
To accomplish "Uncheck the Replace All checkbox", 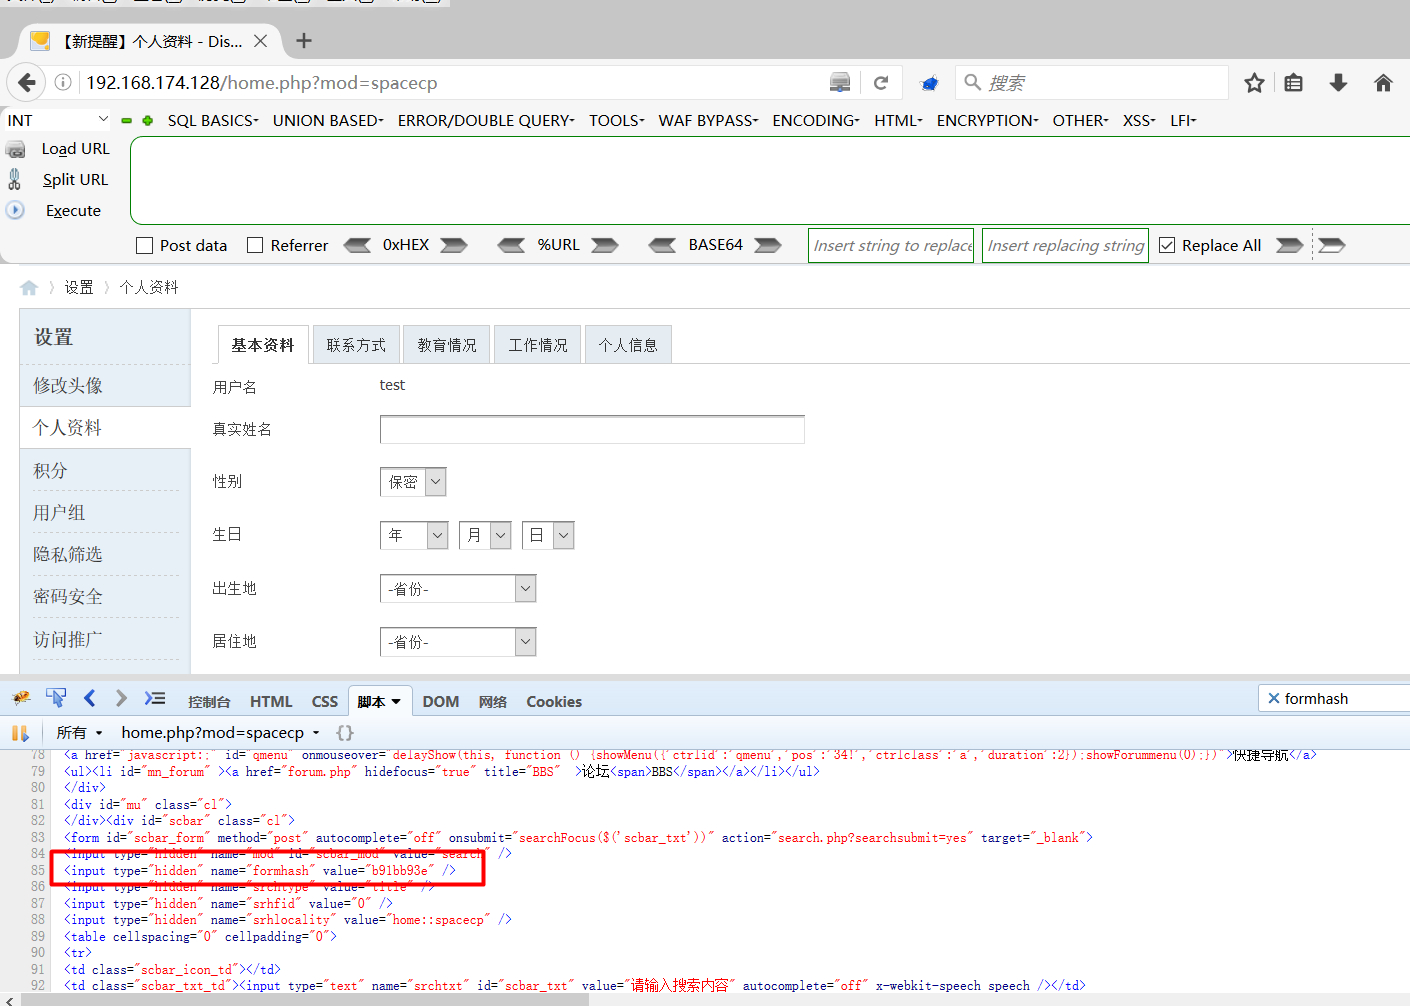I will (1167, 246).
